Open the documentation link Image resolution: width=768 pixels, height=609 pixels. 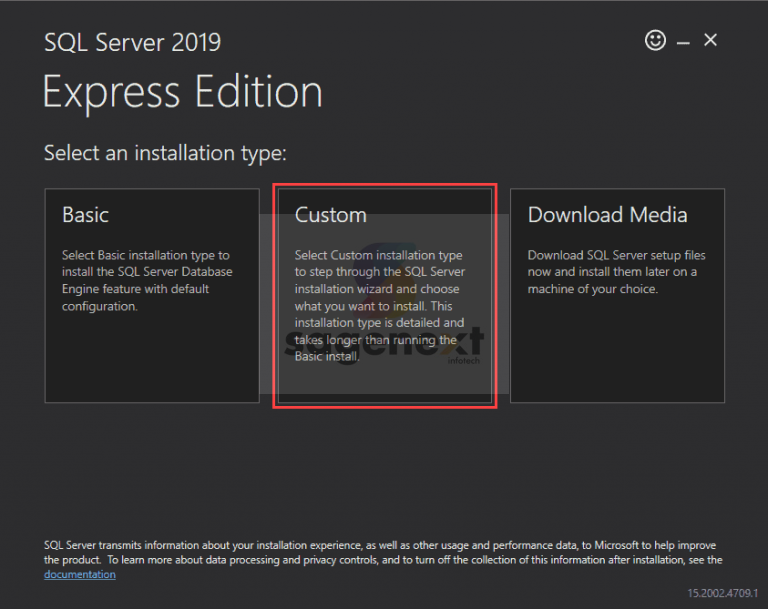80,574
